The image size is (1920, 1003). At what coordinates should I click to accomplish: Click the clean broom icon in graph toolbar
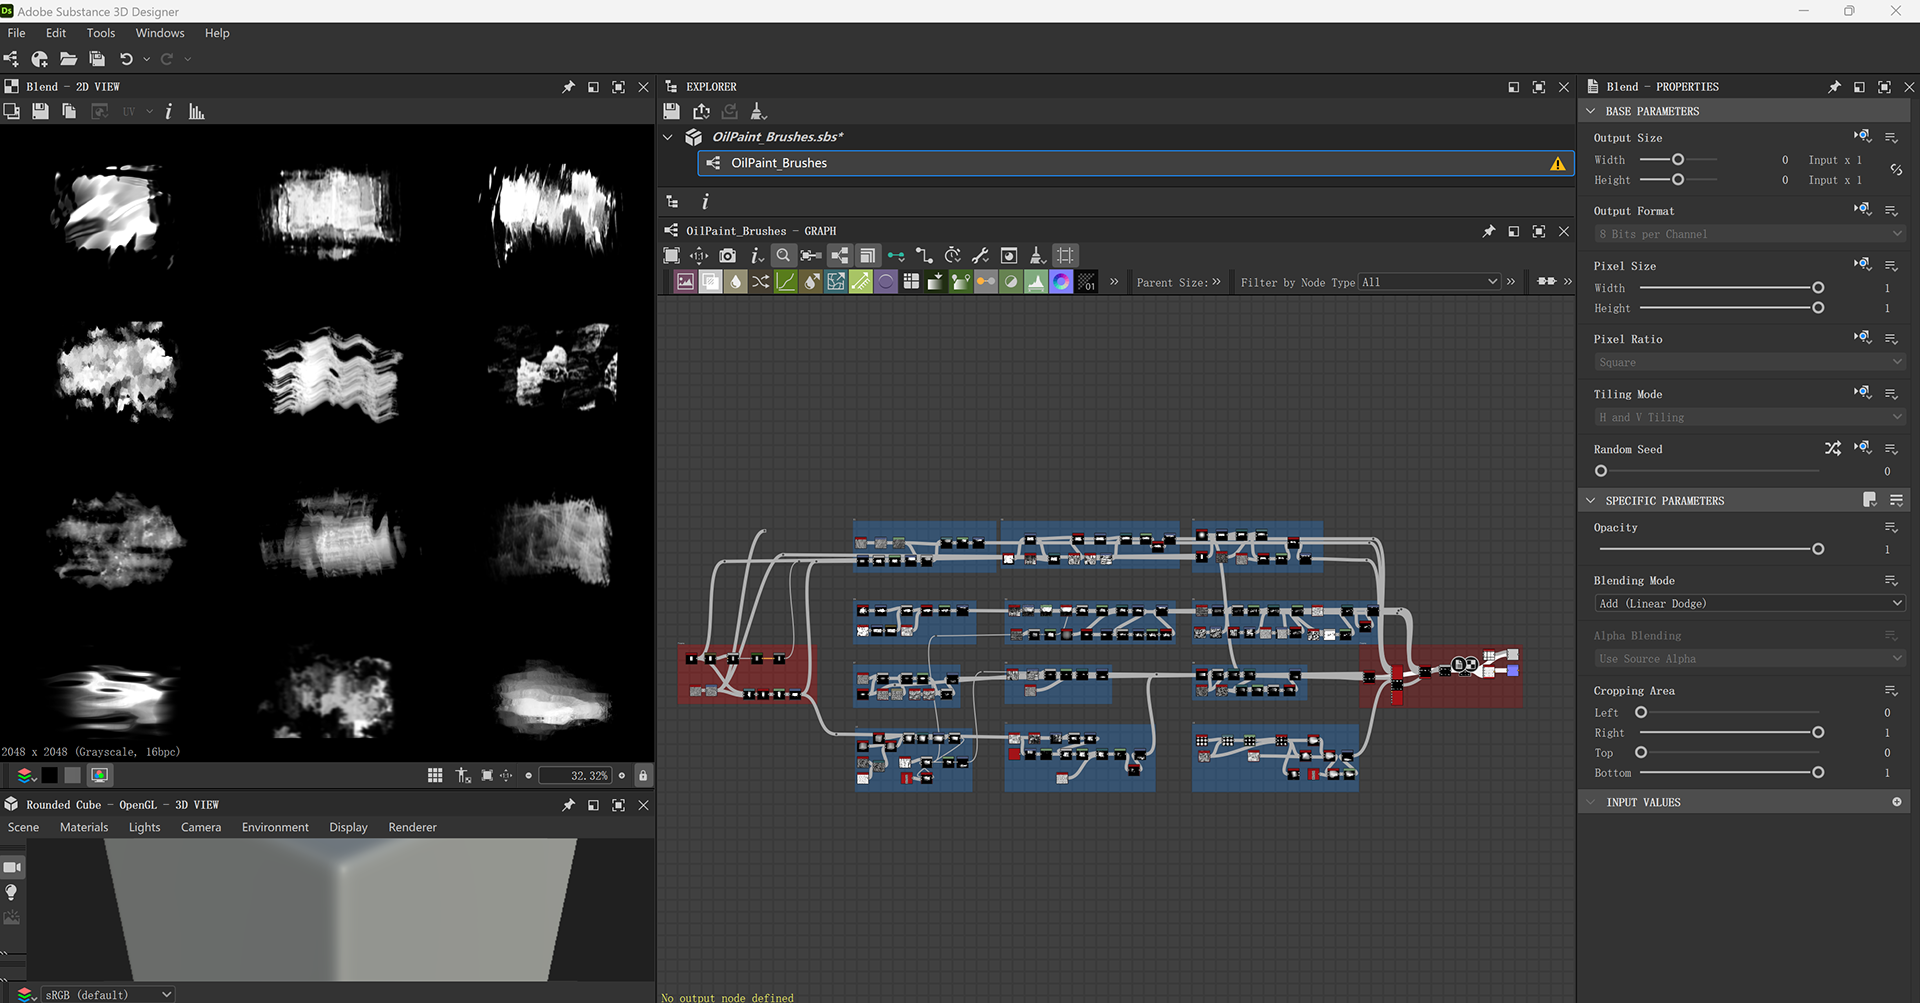click(1037, 256)
